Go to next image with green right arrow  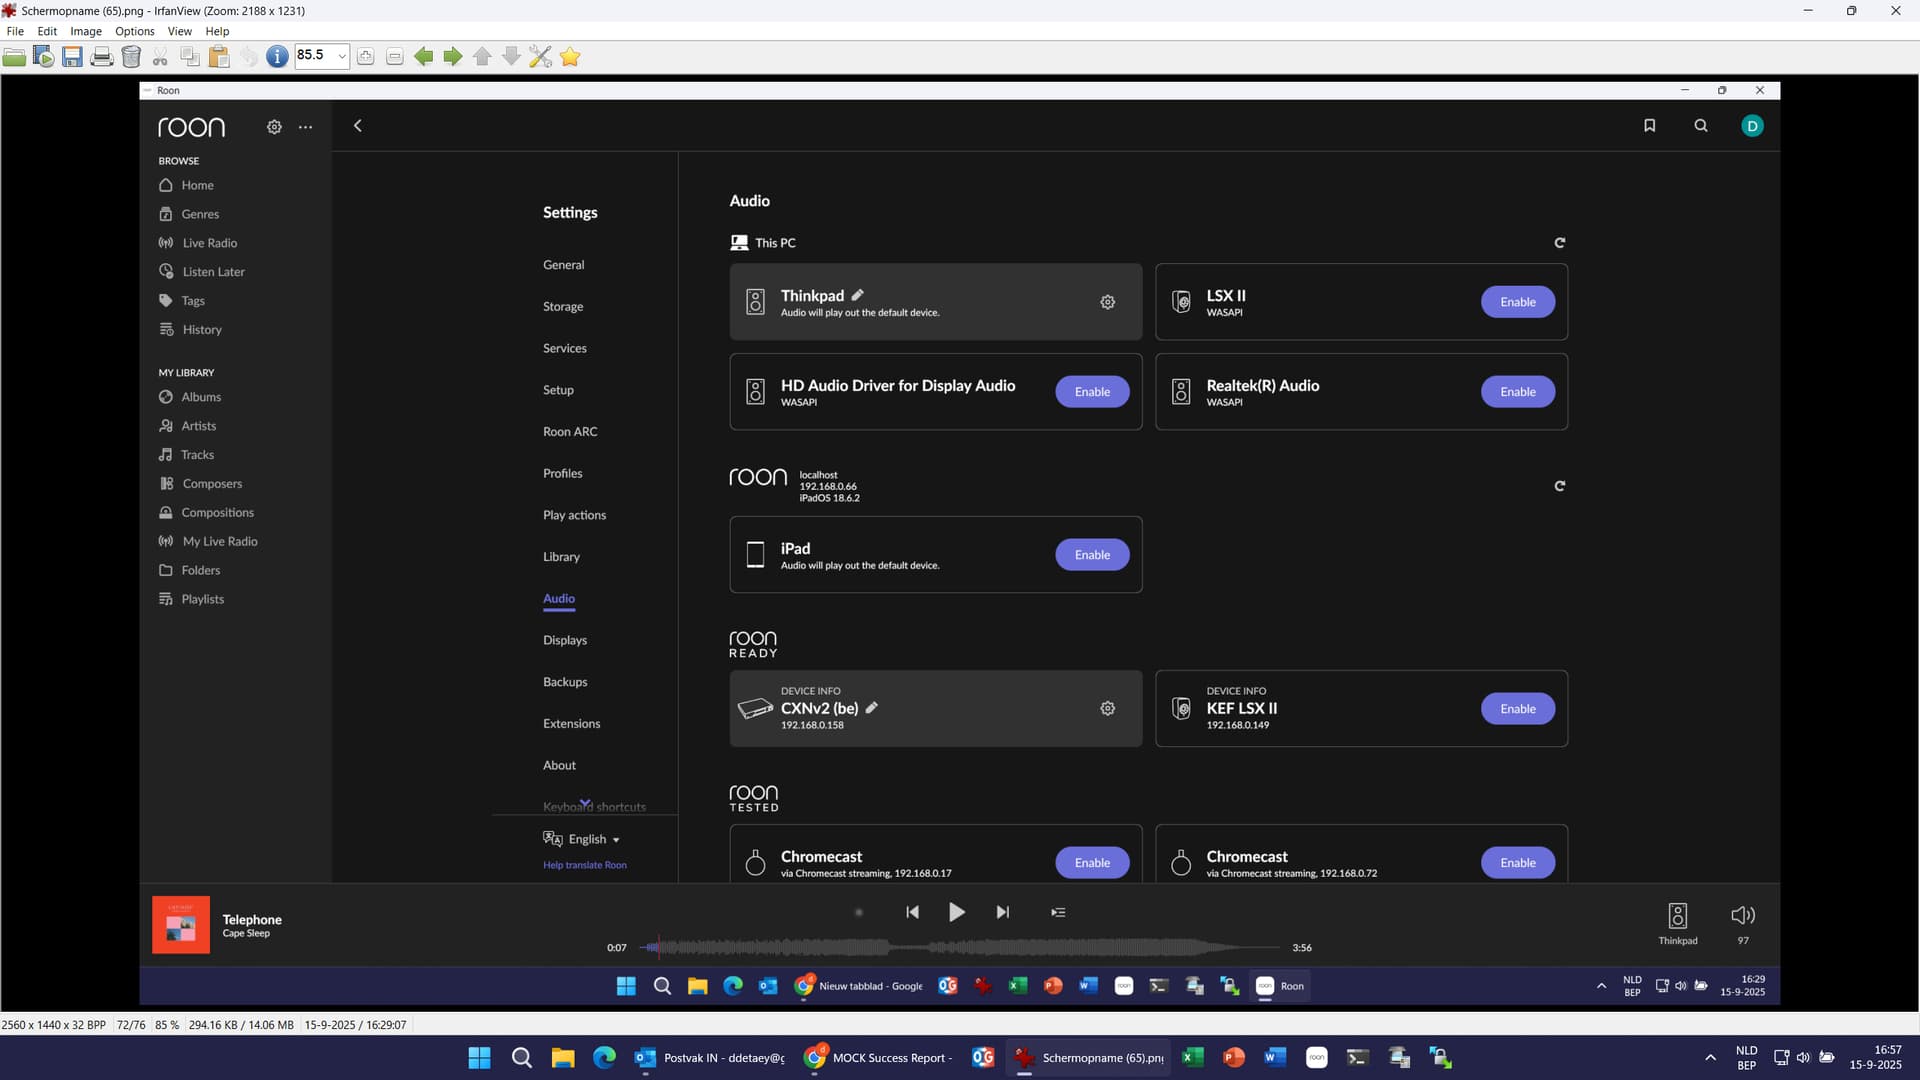pyautogui.click(x=453, y=57)
